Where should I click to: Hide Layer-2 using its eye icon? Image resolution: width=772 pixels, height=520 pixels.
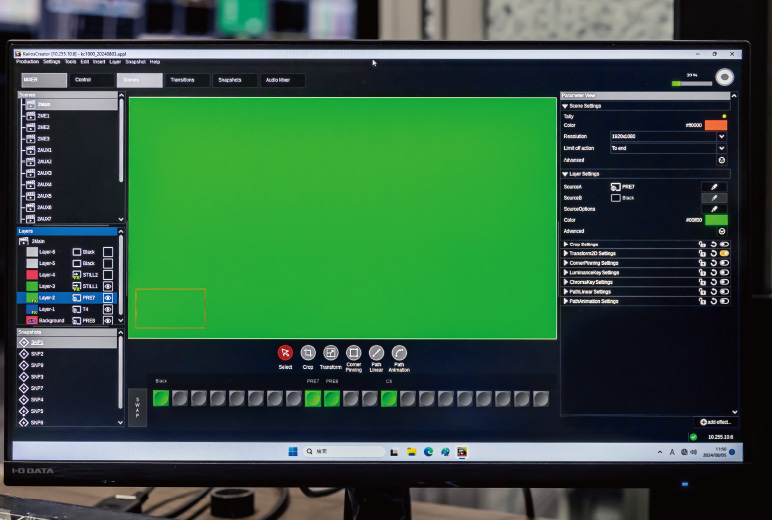pos(108,297)
